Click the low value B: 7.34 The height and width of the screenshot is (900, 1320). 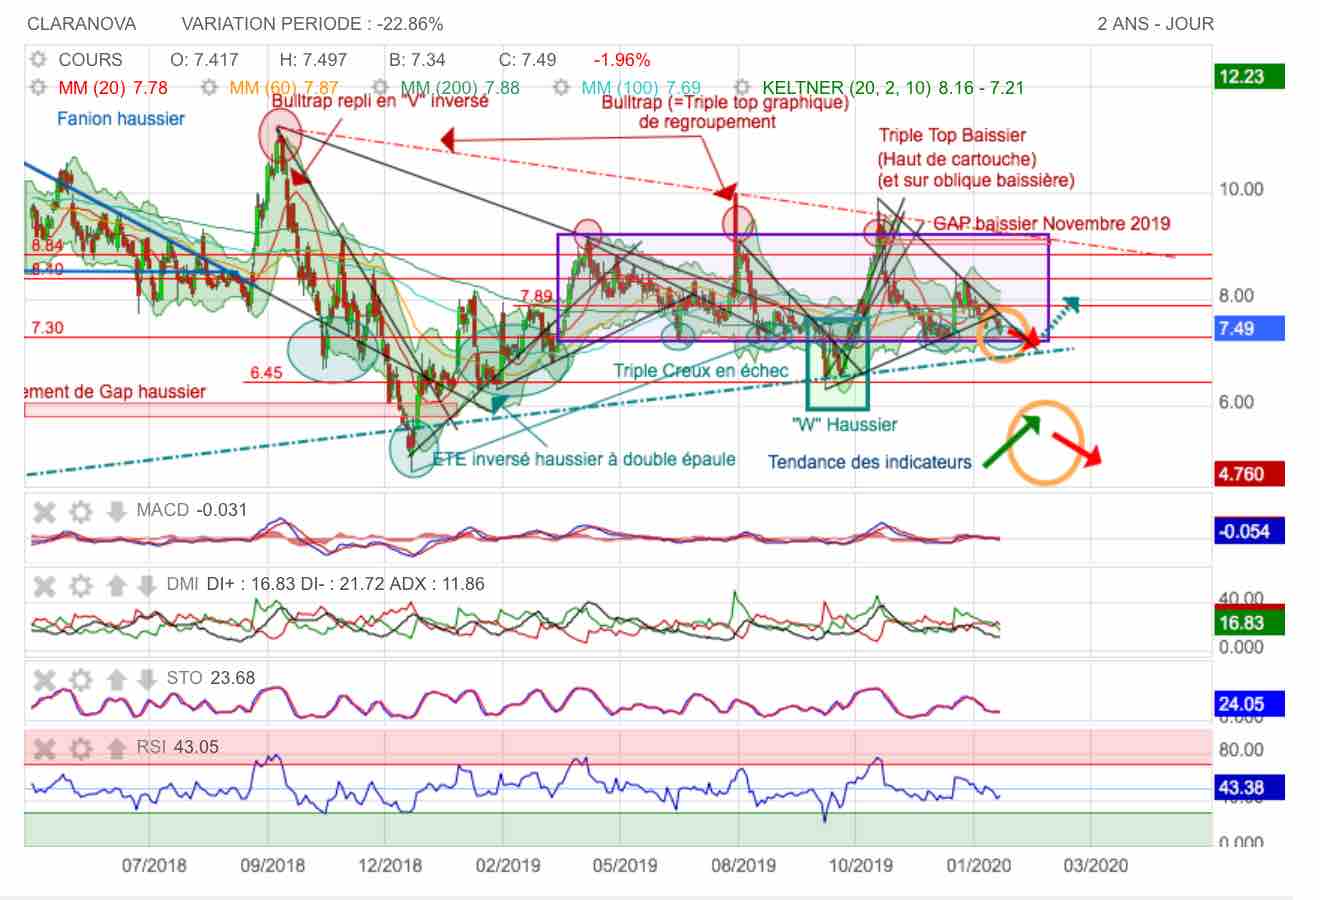click(417, 60)
